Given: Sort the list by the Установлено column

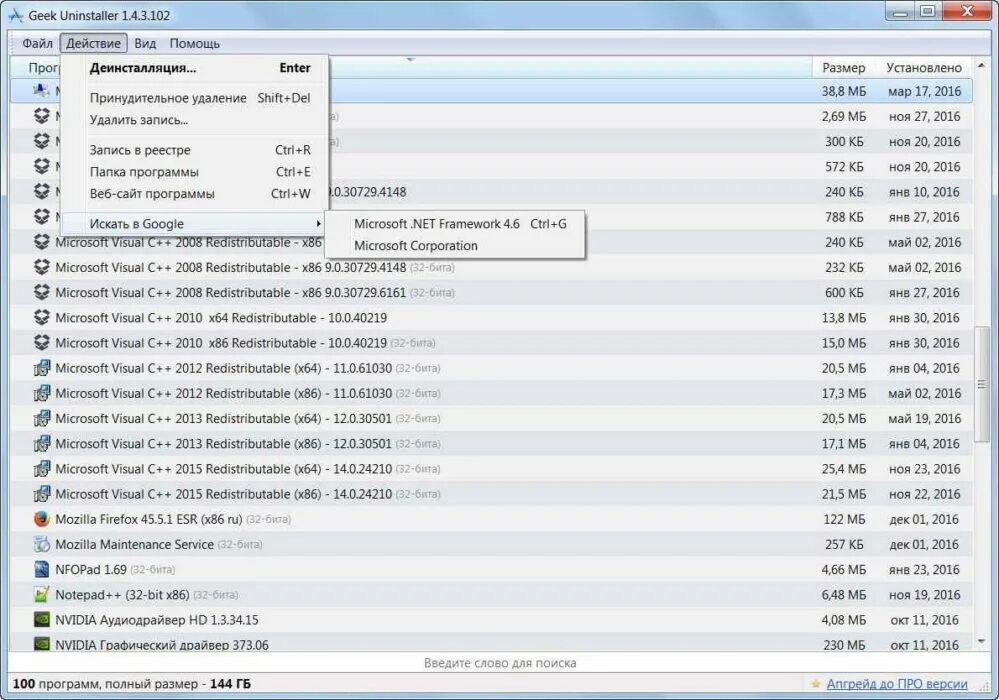Looking at the screenshot, I should (924, 68).
